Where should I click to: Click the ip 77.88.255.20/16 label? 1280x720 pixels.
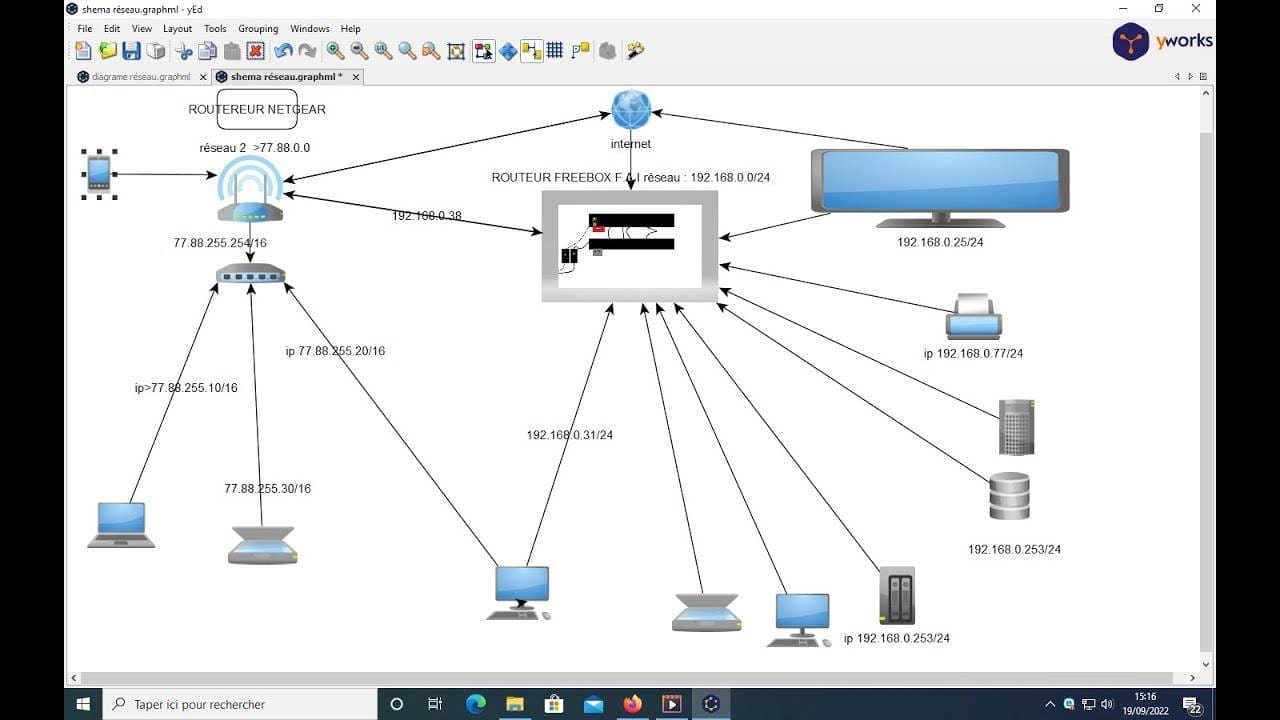click(335, 351)
